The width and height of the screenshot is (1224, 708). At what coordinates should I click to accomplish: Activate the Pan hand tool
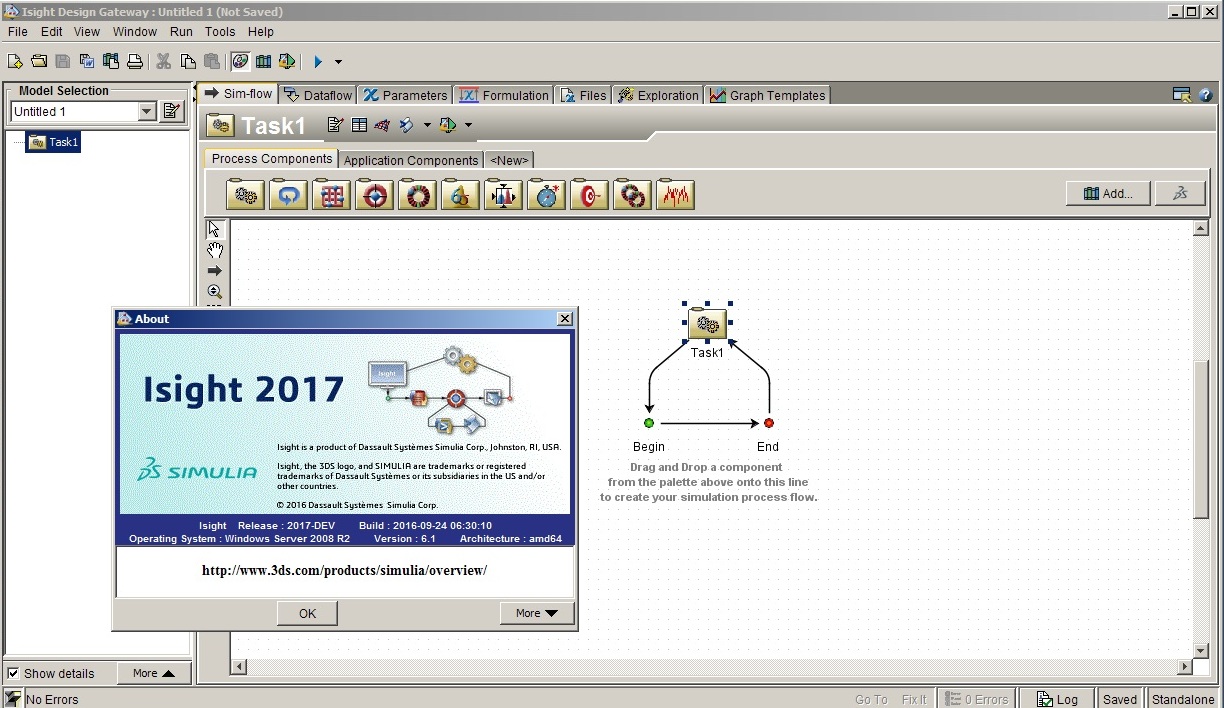[215, 250]
